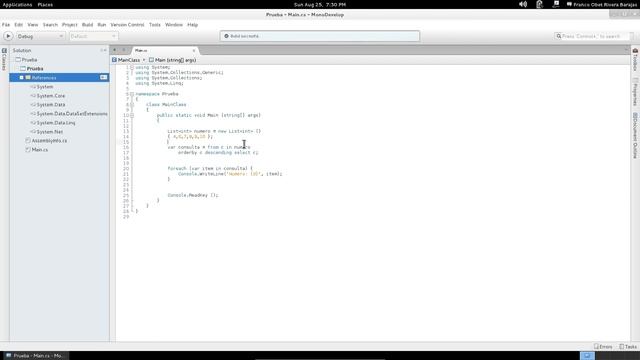640x360 pixels.
Task: Collapse the class MainClass fold marker
Action: click(x=132, y=104)
